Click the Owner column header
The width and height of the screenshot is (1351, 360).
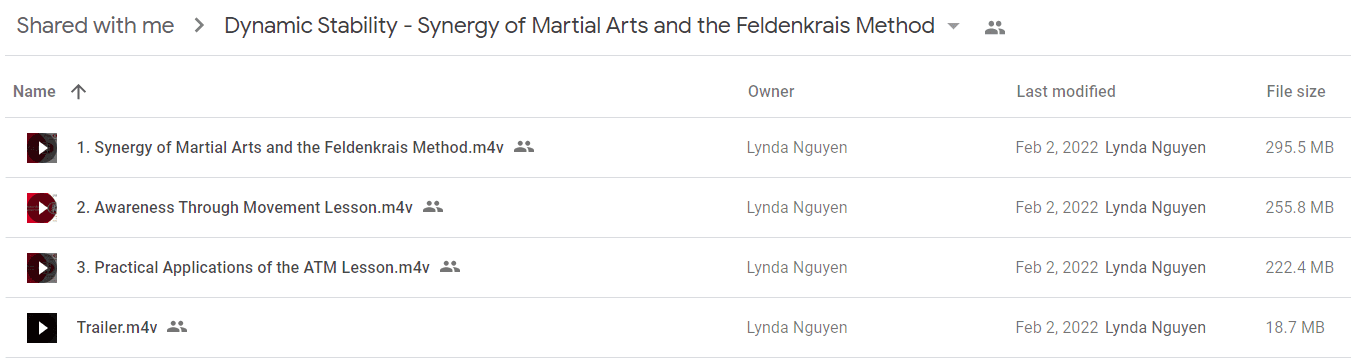coord(771,91)
